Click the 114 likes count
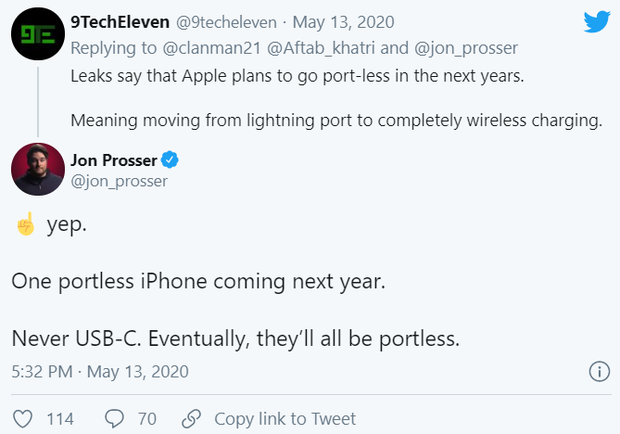This screenshot has width=620, height=434. coord(60,418)
